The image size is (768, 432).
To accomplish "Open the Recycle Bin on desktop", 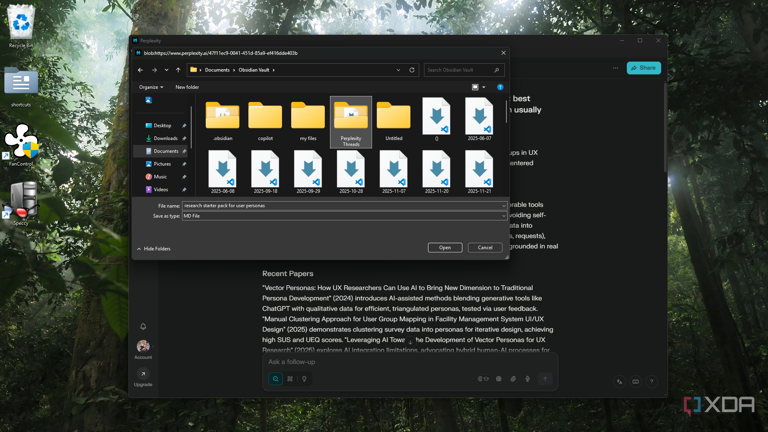I will coord(20,25).
